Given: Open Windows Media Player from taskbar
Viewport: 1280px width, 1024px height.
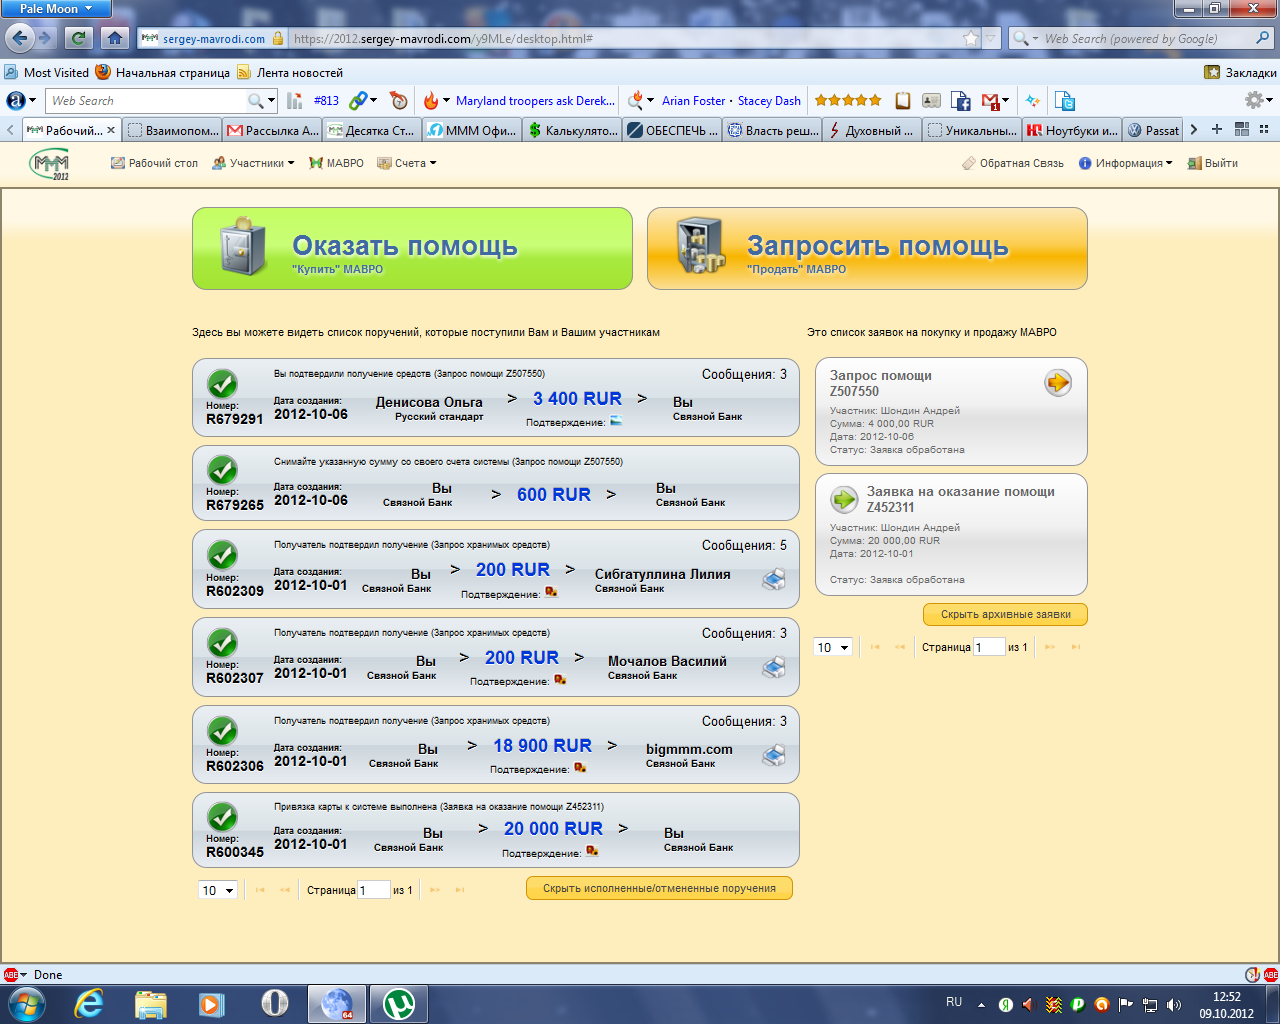Looking at the screenshot, I should click(x=211, y=1003).
